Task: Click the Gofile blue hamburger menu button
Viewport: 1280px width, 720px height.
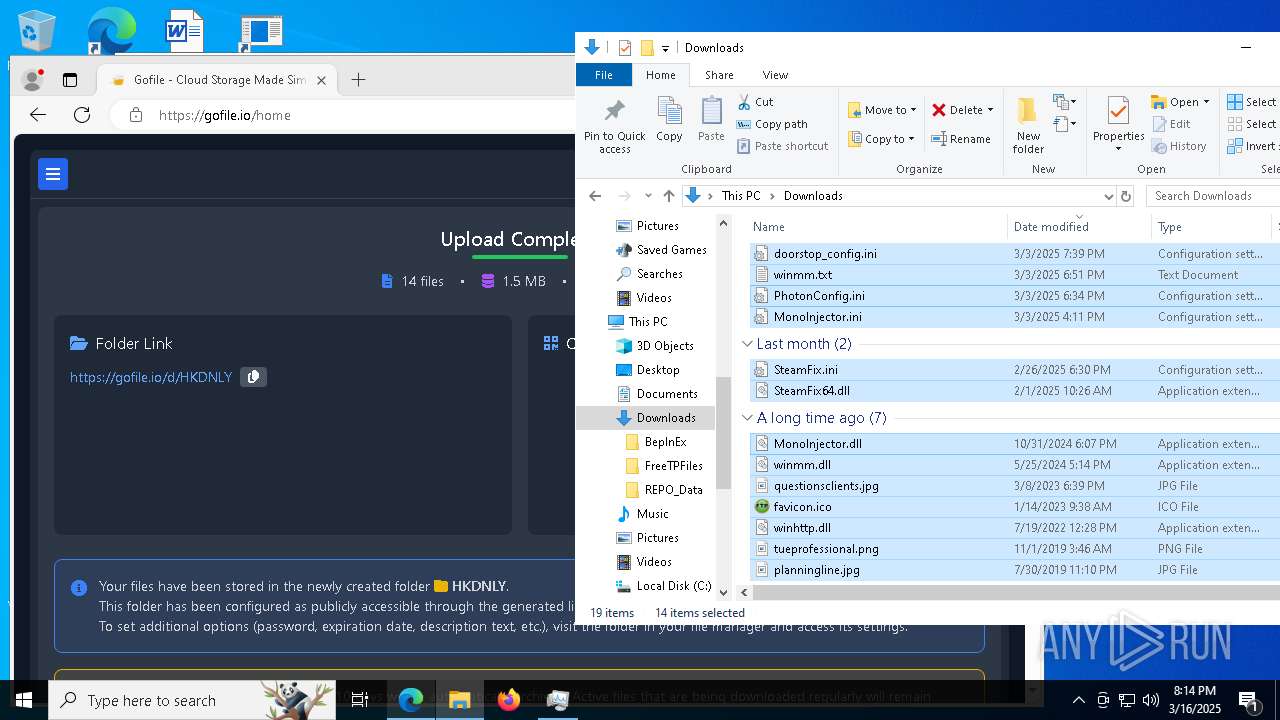Action: (53, 174)
